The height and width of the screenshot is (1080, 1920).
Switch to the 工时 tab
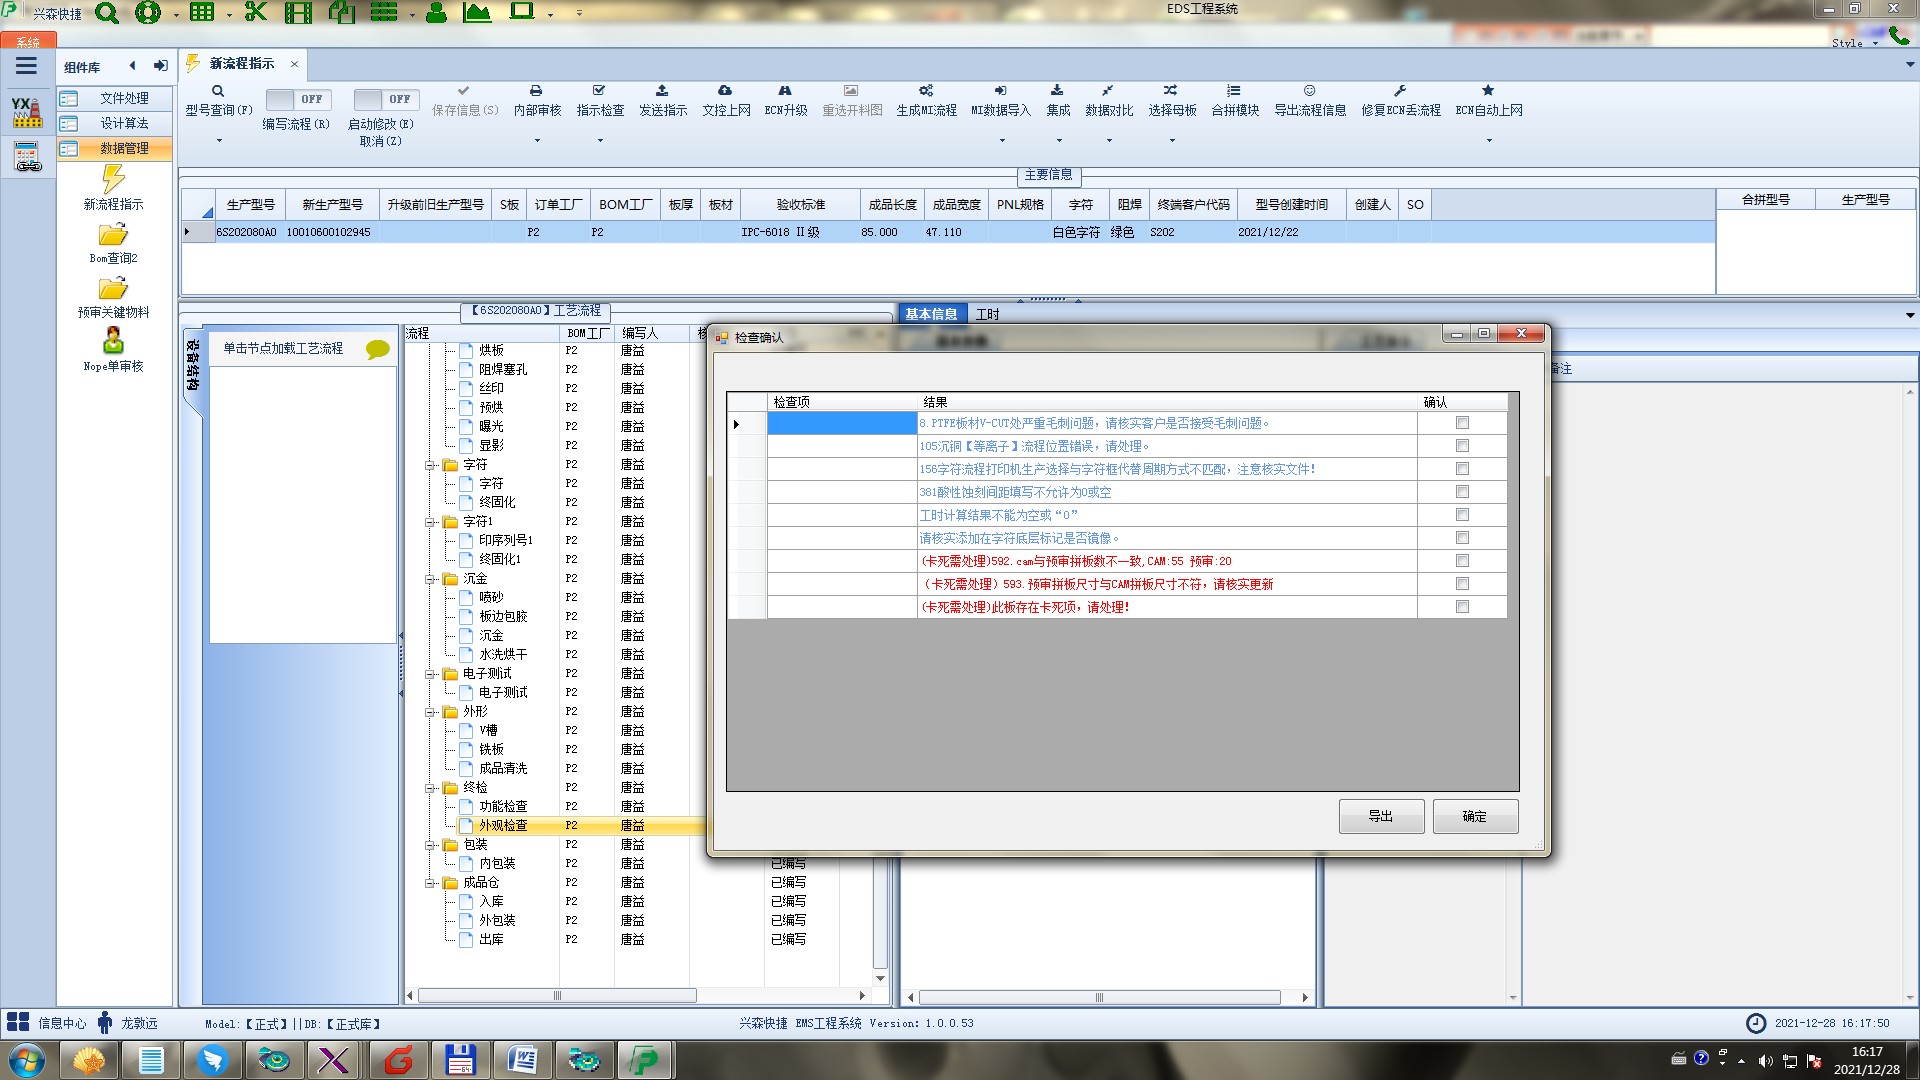pyautogui.click(x=987, y=314)
